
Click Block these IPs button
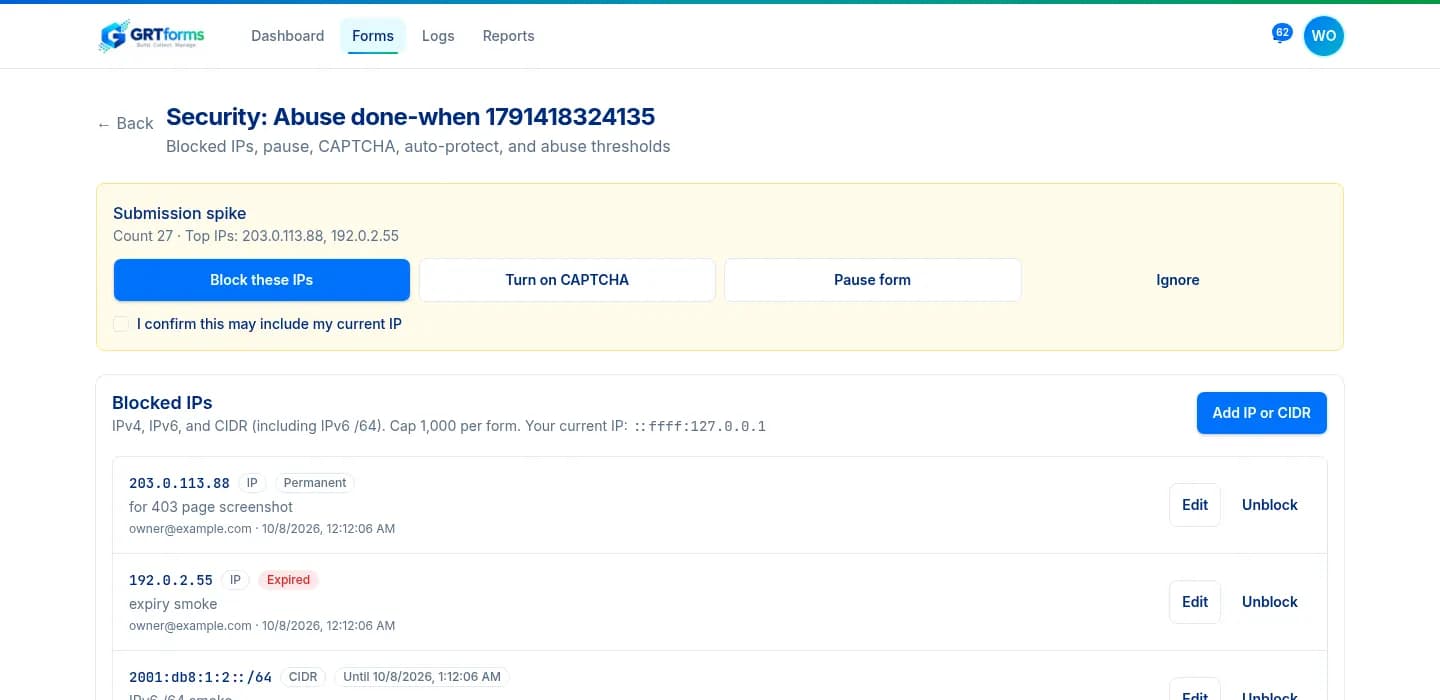click(x=262, y=280)
